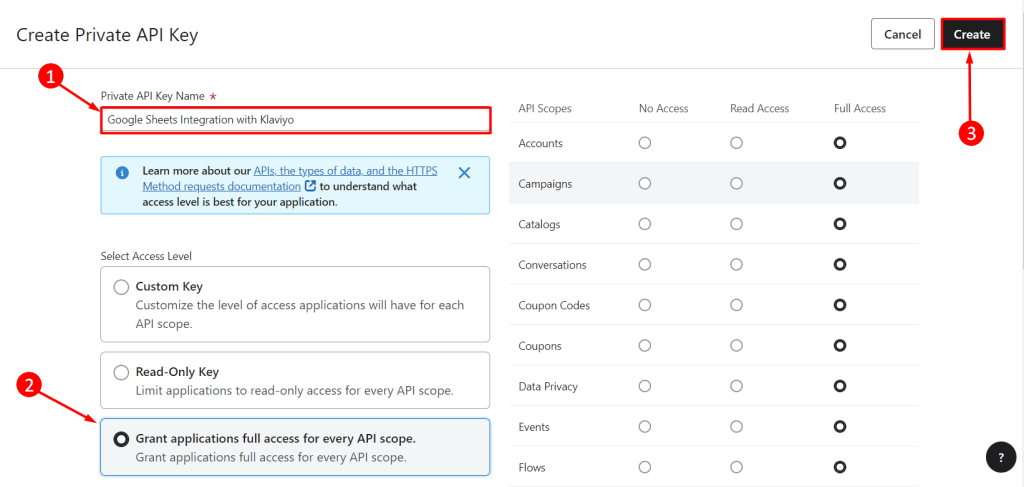Set Campaigns scope to Full Access
This screenshot has width=1024, height=487.
pos(840,183)
